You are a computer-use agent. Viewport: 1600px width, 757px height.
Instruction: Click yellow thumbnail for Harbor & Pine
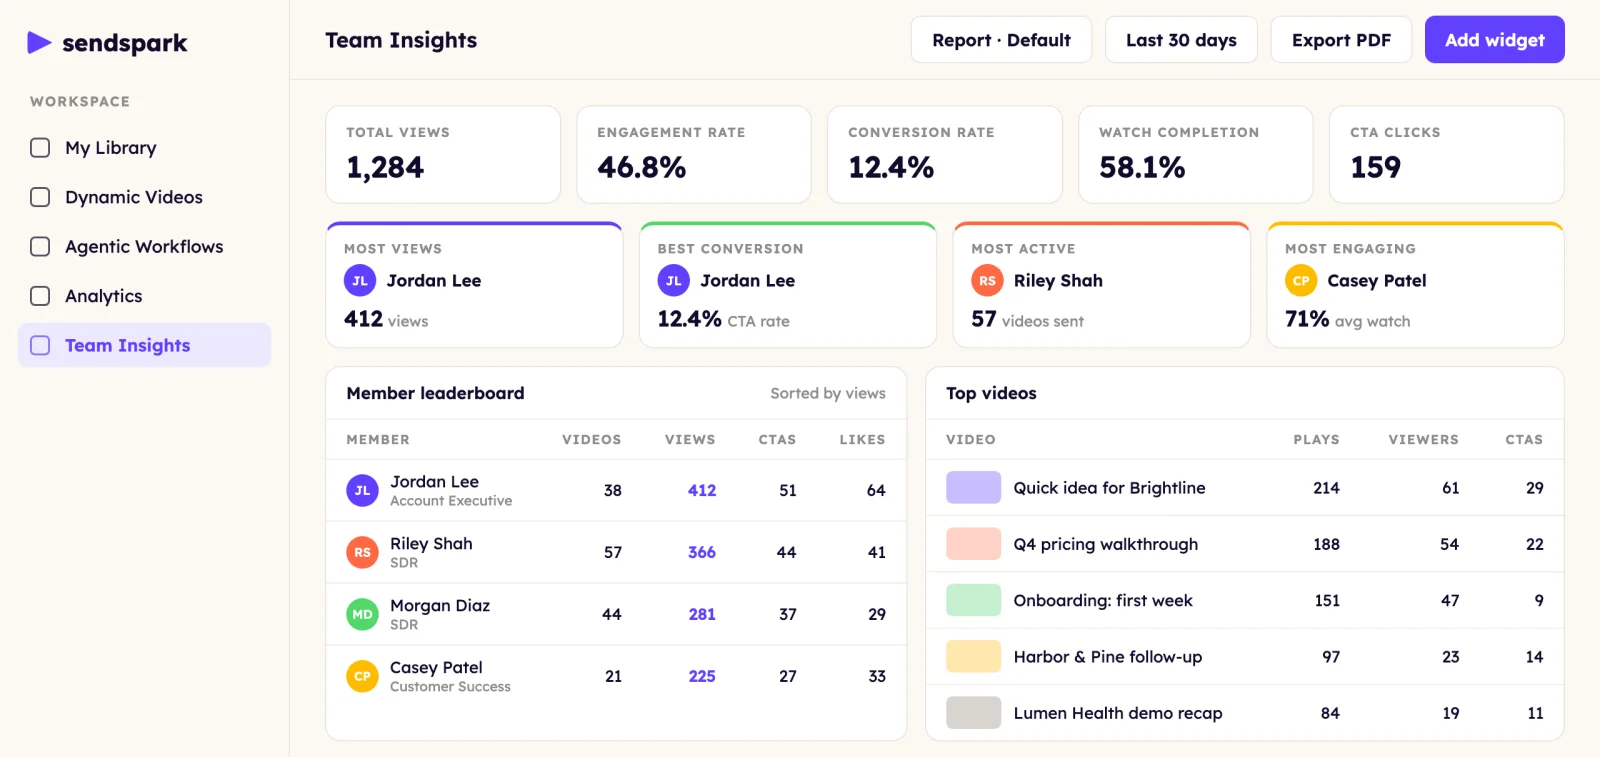pos(973,656)
